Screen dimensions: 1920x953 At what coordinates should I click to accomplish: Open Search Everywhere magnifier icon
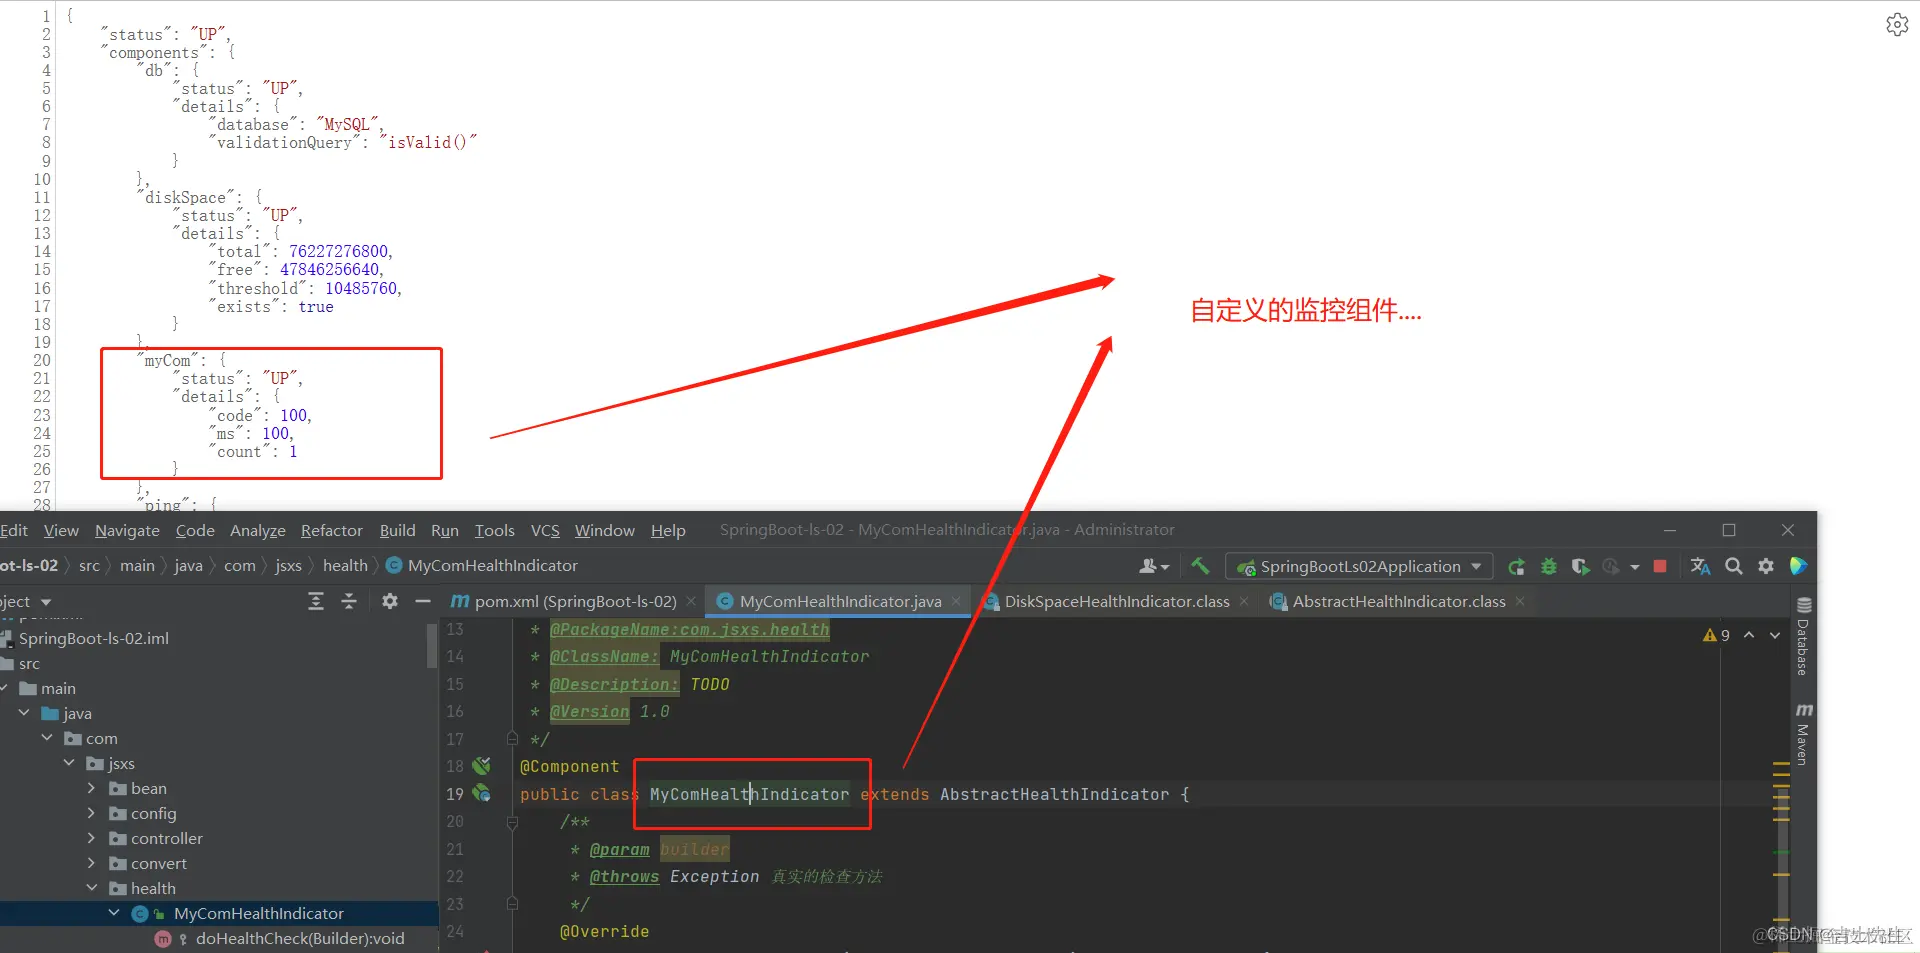click(1734, 566)
